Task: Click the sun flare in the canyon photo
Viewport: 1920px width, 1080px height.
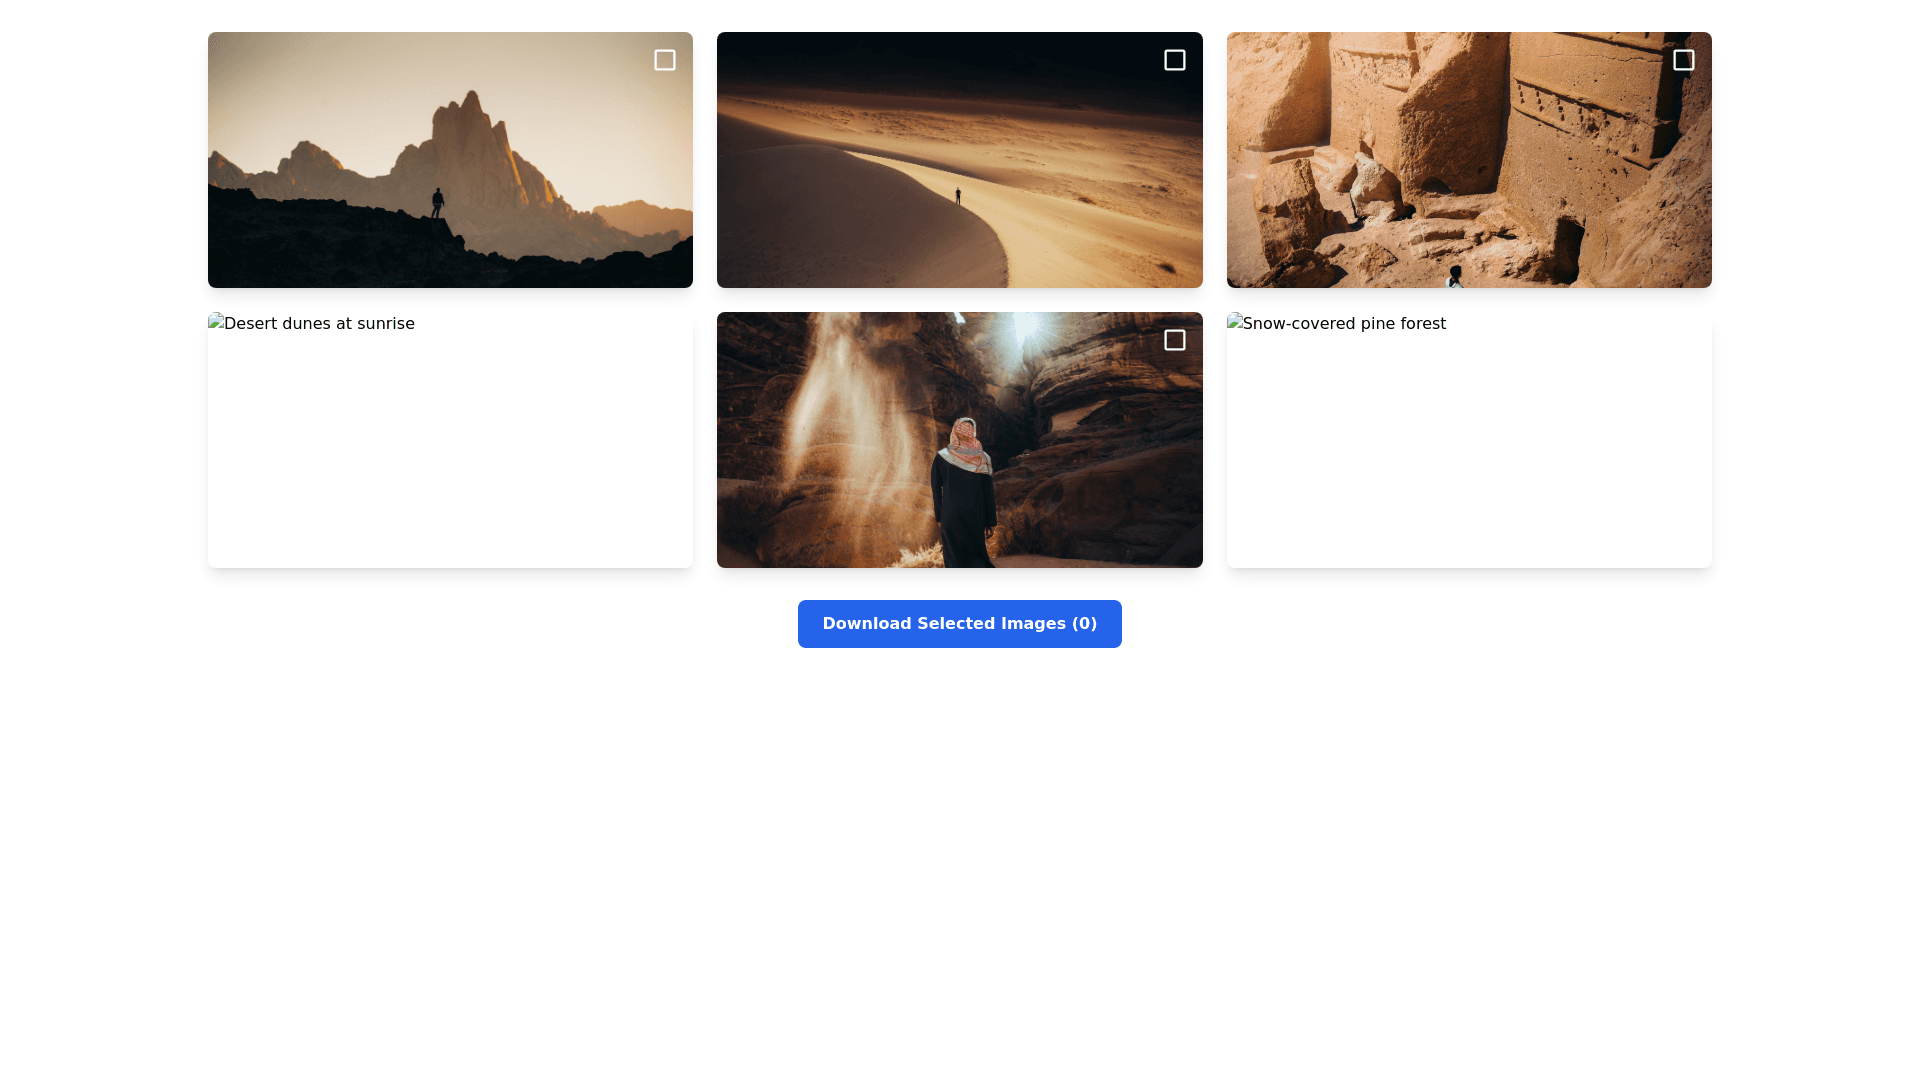Action: [x=1027, y=327]
